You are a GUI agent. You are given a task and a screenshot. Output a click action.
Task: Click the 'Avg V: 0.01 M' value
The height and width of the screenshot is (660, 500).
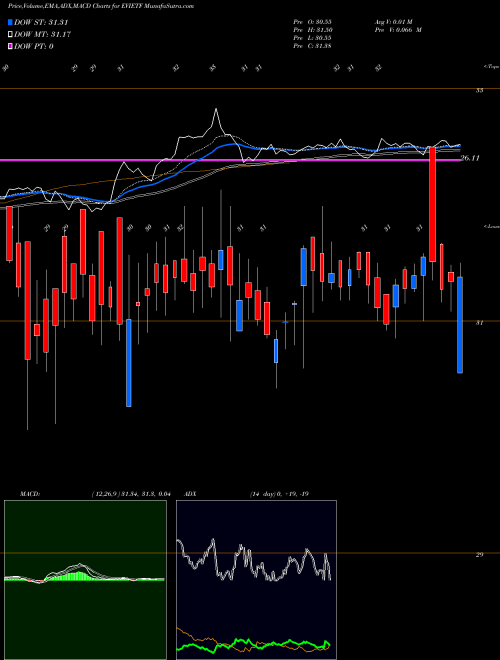394,22
